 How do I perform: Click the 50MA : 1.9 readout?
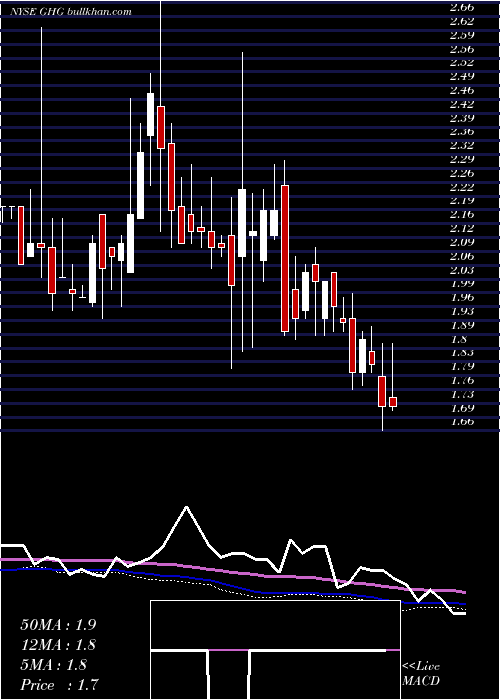point(58,625)
